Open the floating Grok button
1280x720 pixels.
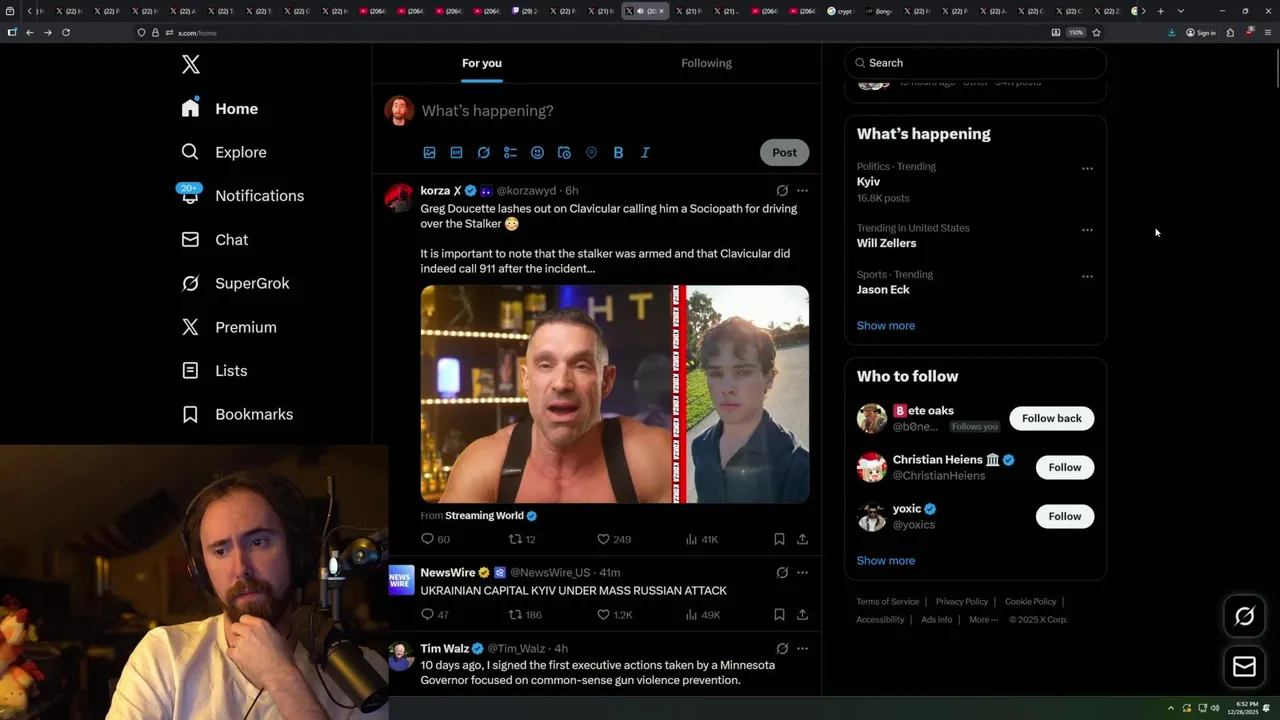1245,617
